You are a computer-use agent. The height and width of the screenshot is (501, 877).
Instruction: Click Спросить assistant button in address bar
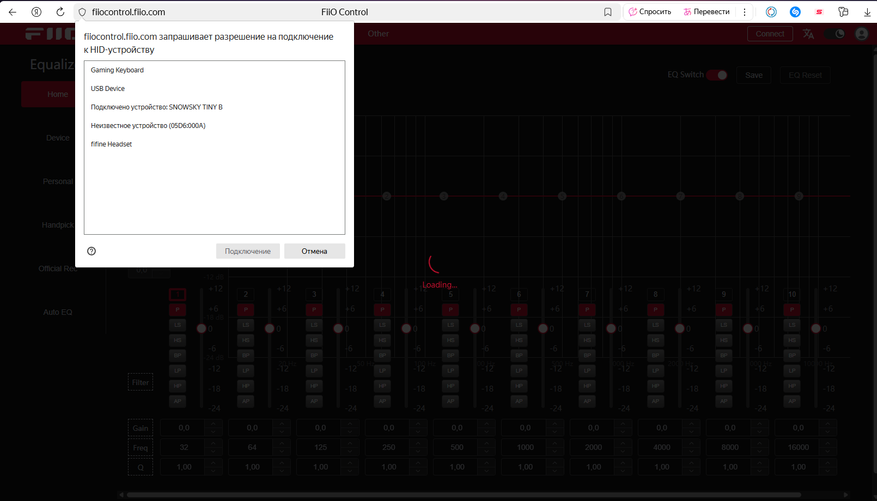[x=650, y=12]
